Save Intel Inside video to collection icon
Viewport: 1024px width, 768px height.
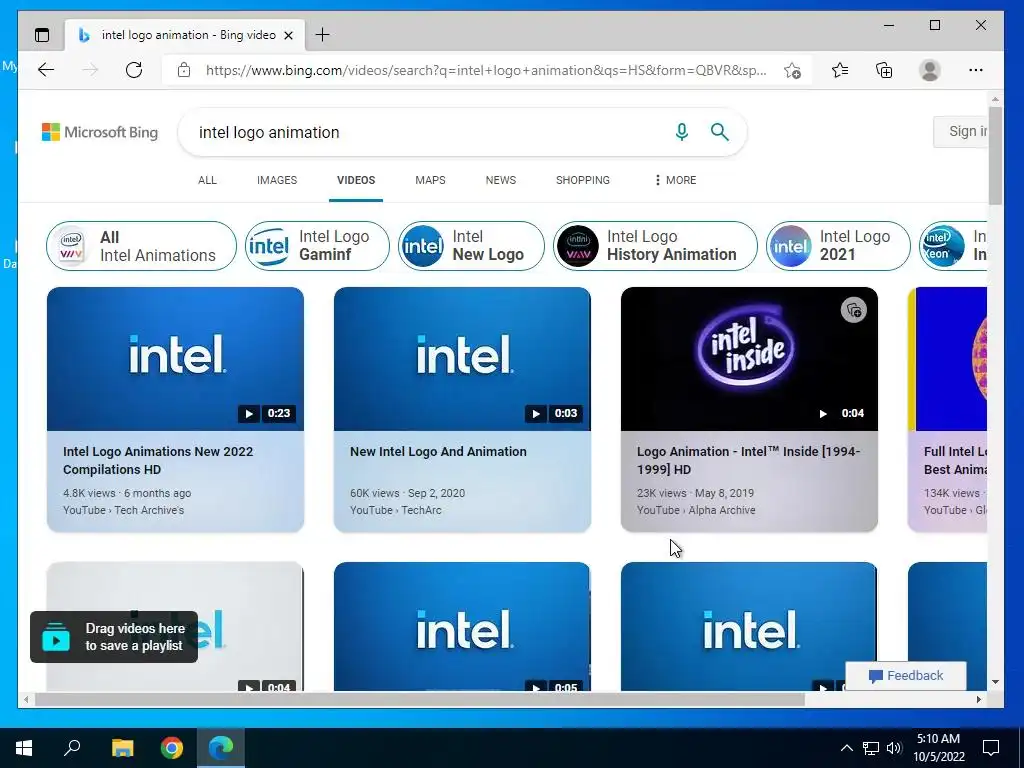(x=854, y=310)
